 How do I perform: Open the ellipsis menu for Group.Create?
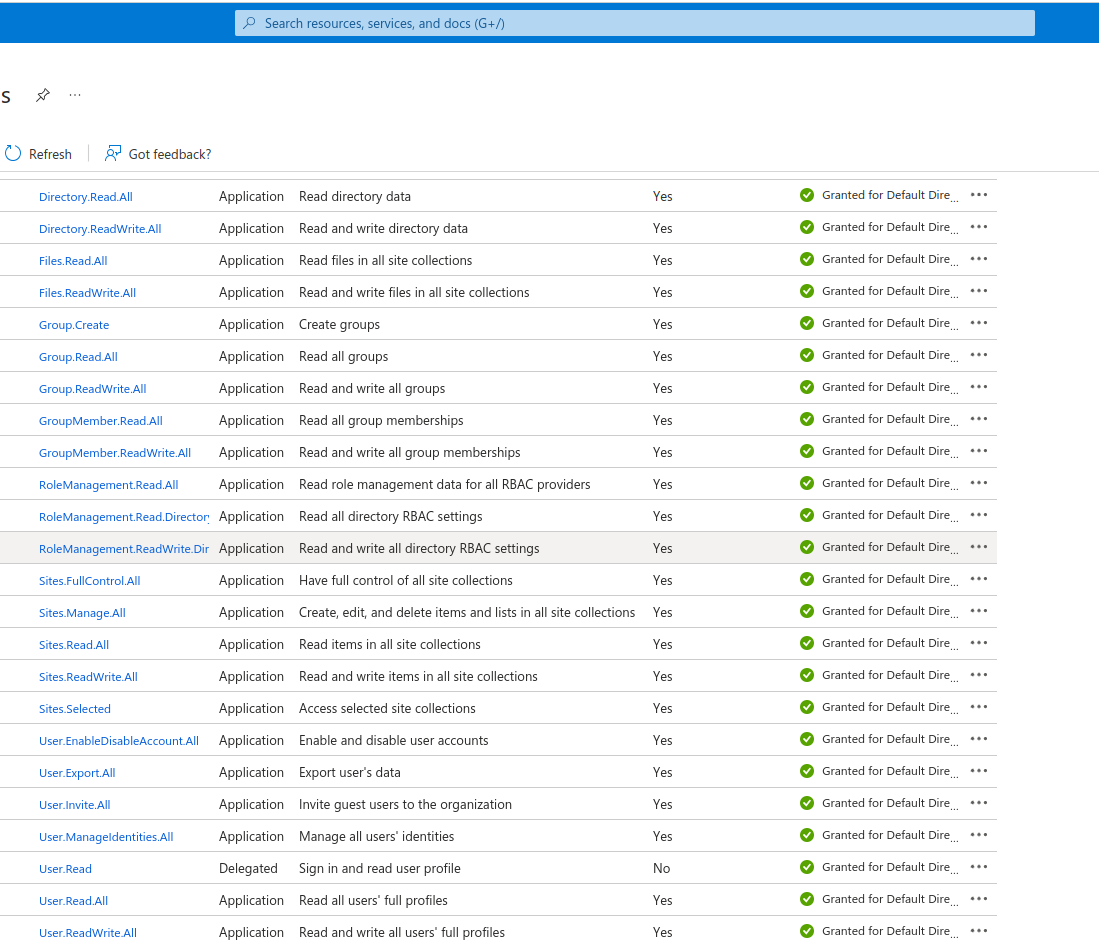click(979, 323)
